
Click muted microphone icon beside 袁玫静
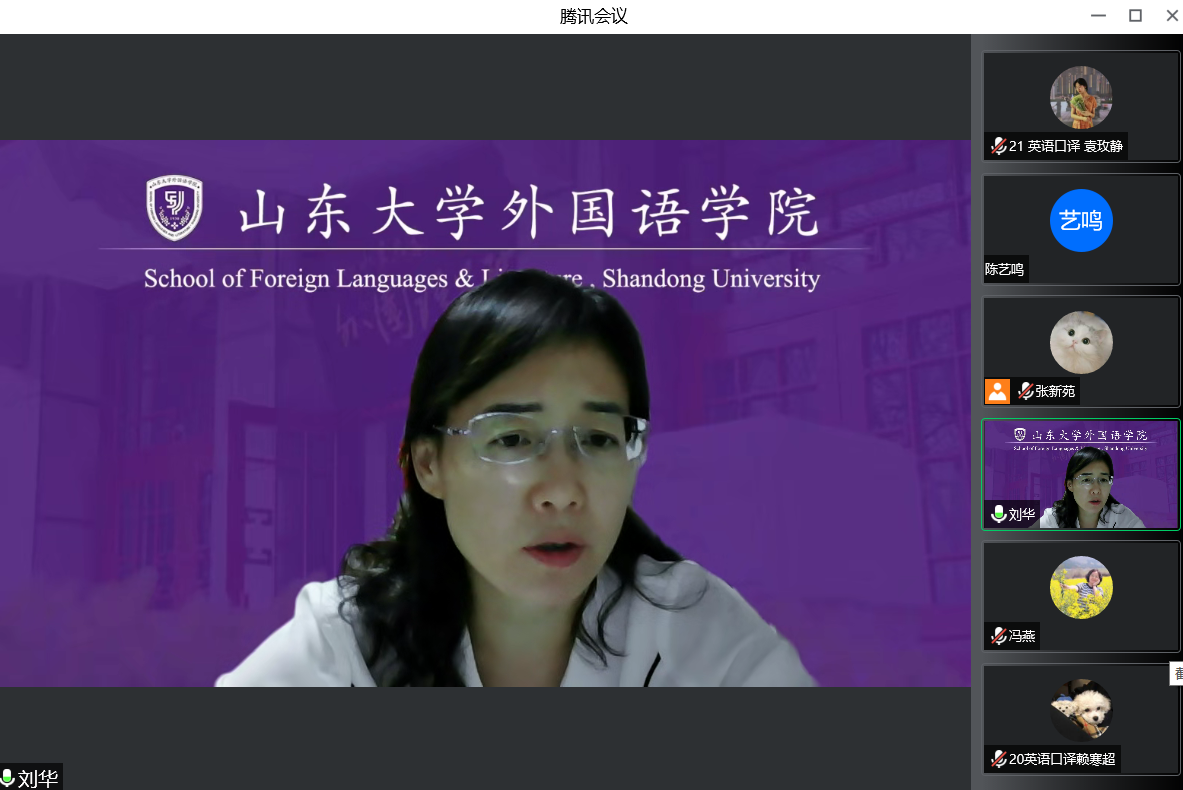[998, 146]
